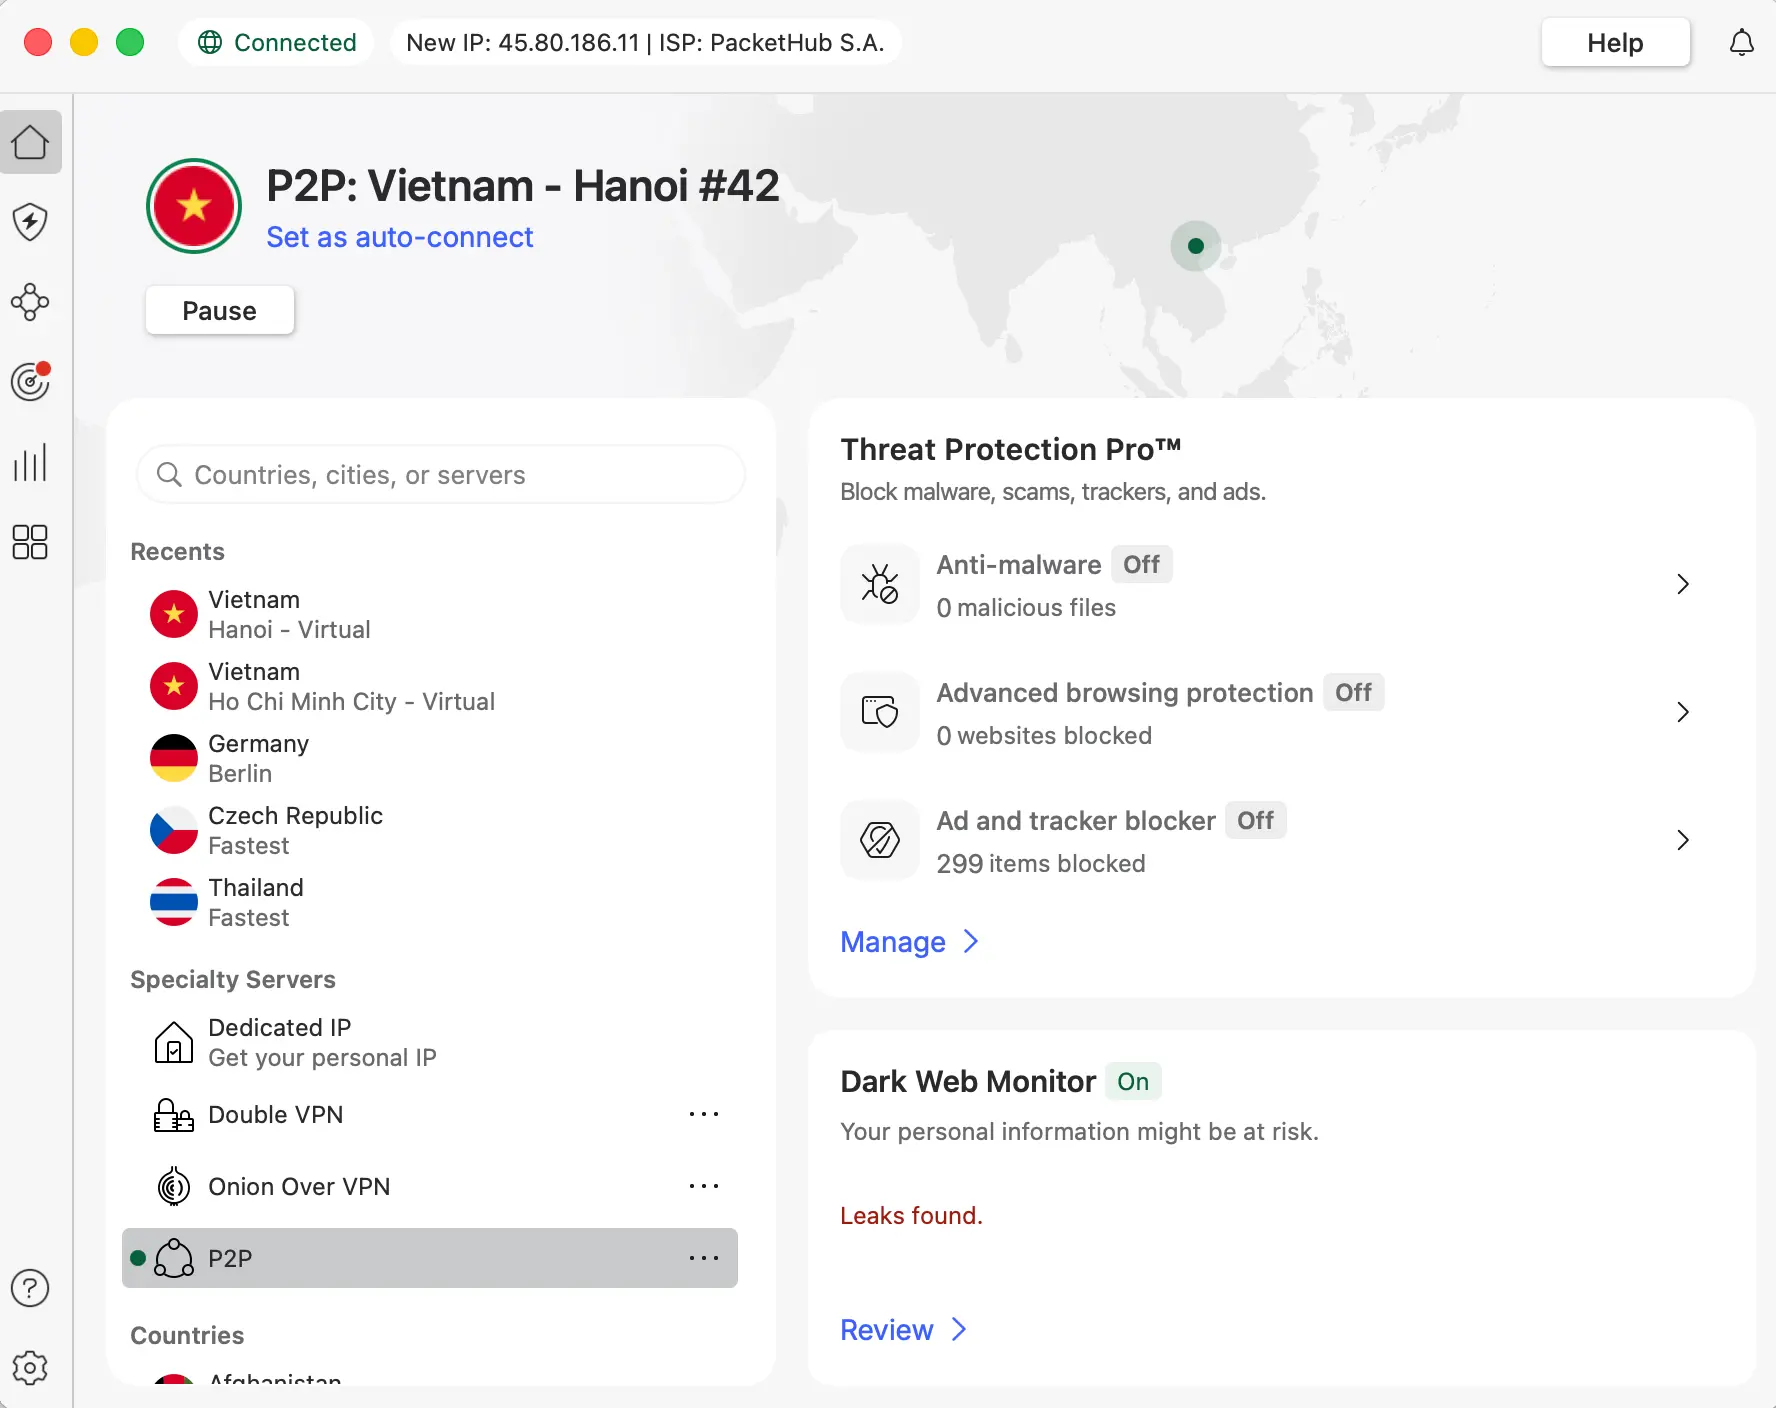Open the help question mark icon
The image size is (1776, 1408).
[31, 1289]
